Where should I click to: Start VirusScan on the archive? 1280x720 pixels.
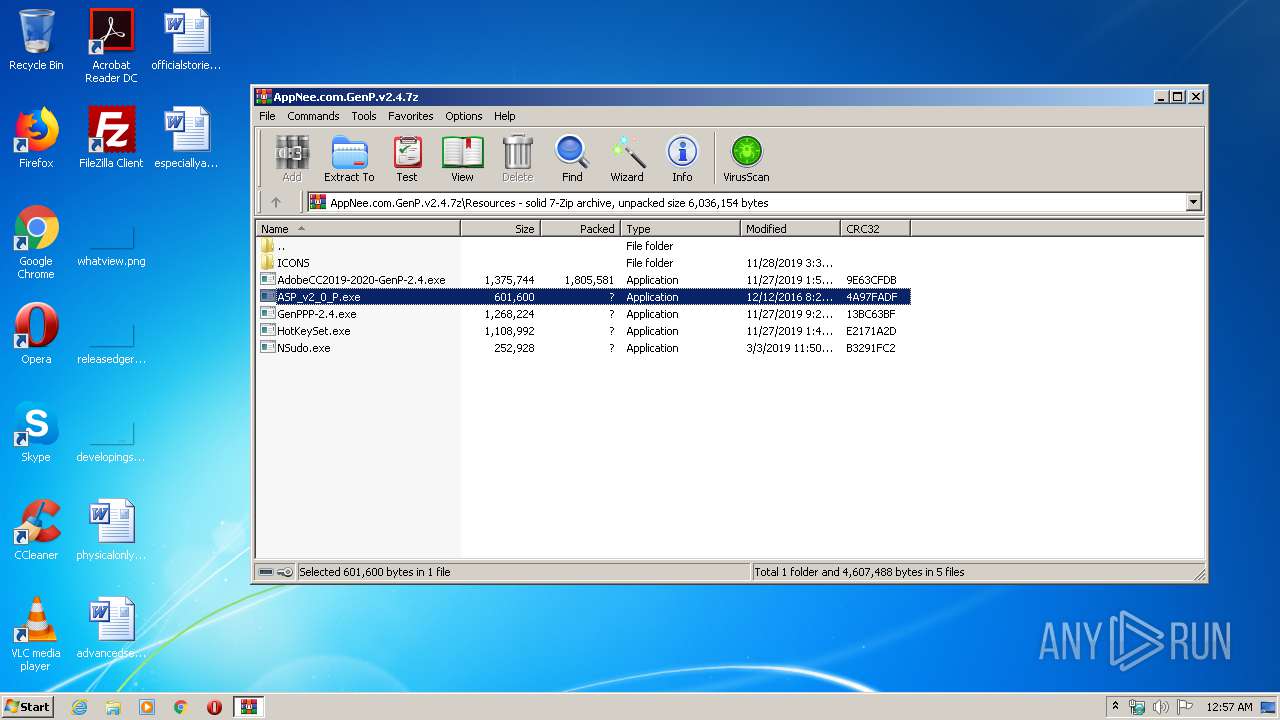click(746, 159)
